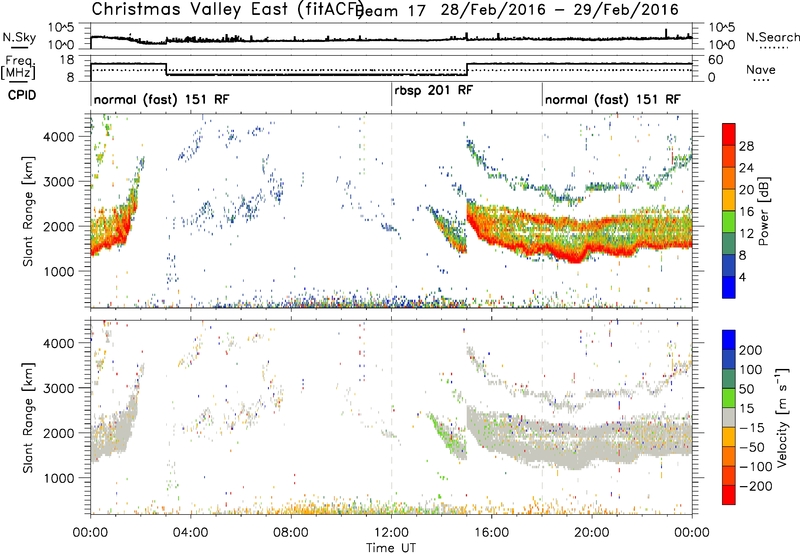Click the '28' tick on the Power scale
The image size is (800, 554).
pyautogui.click(x=746, y=146)
